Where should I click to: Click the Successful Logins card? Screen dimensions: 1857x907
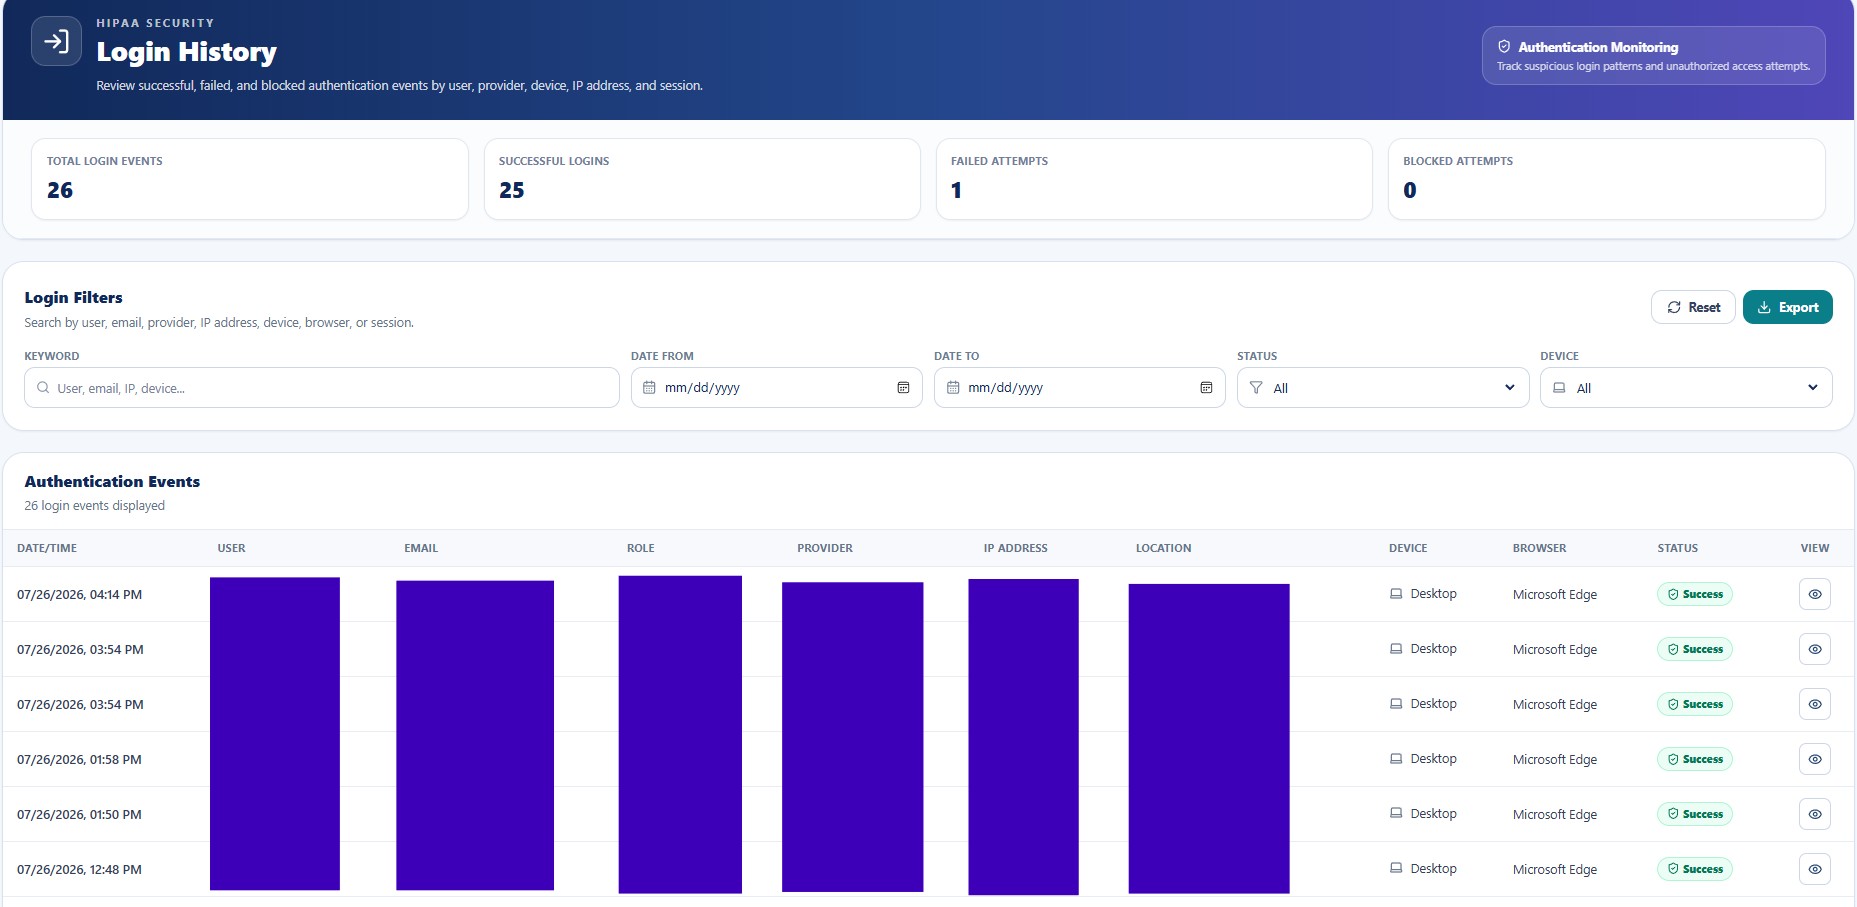coord(702,179)
